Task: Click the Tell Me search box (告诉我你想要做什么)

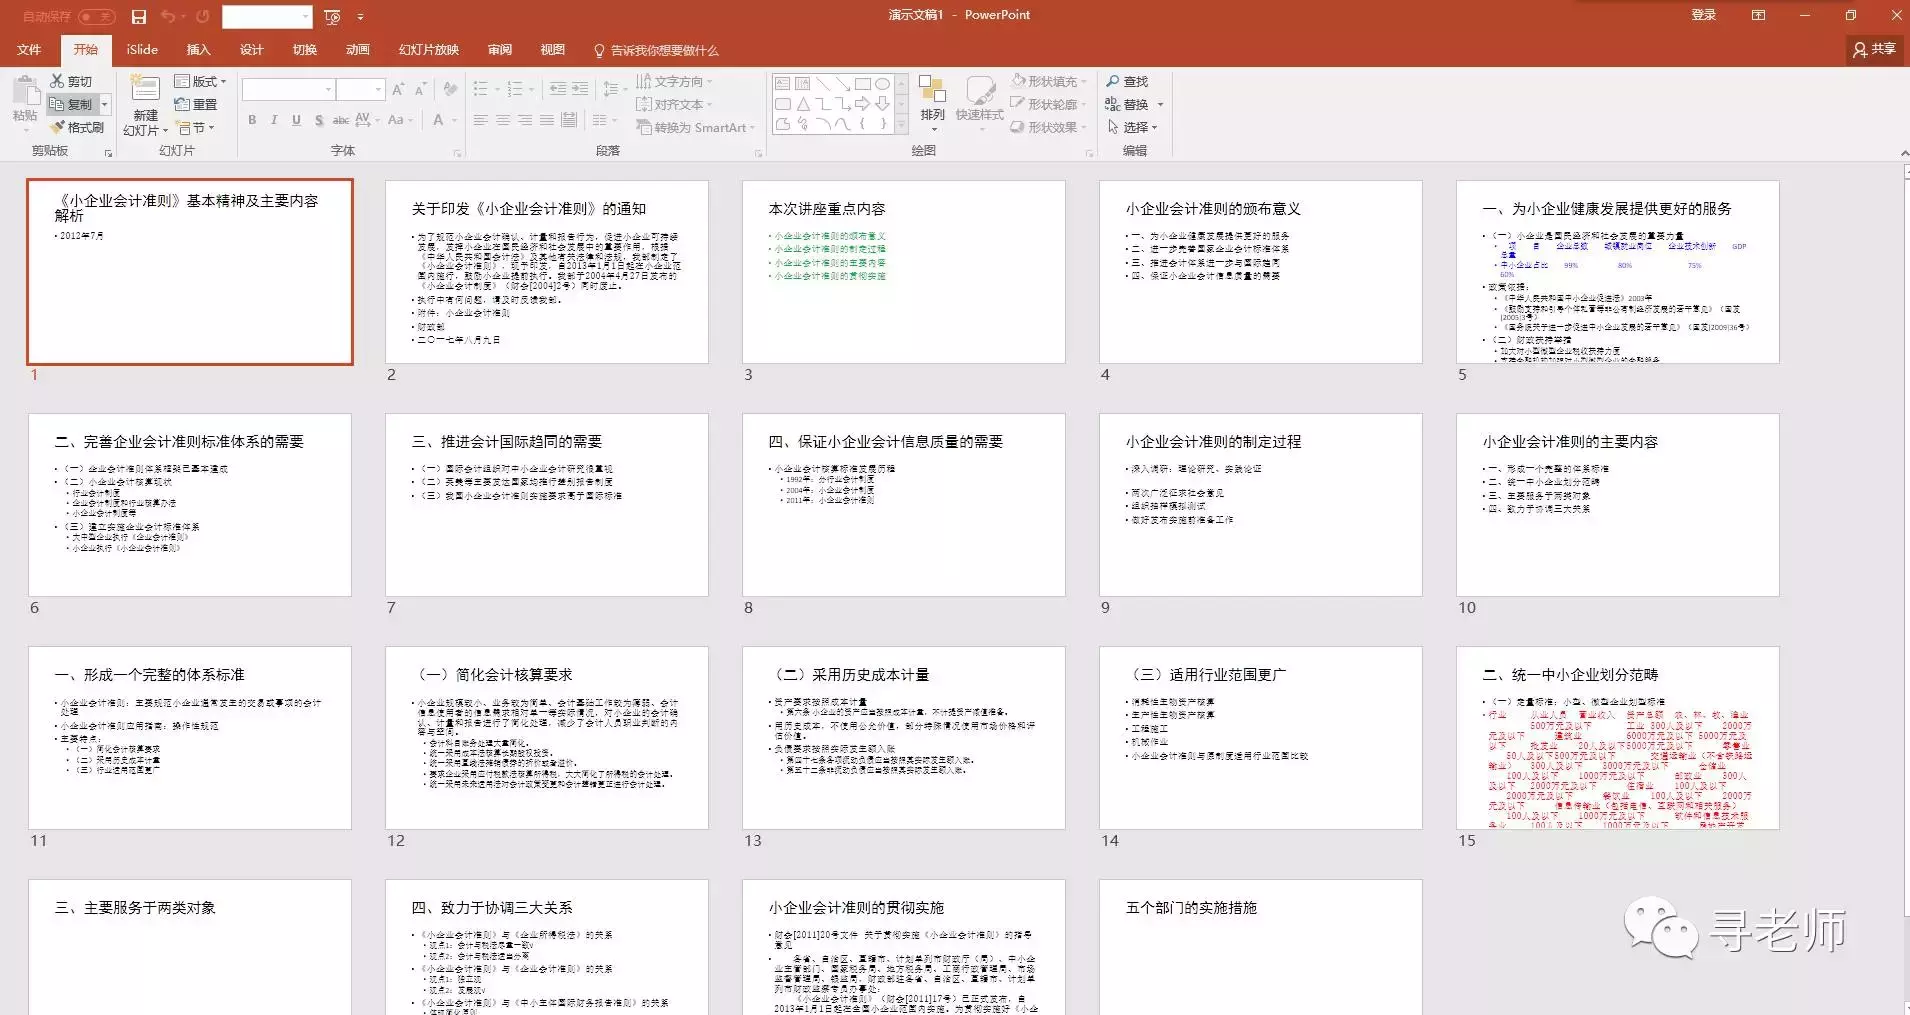Action: click(656, 50)
